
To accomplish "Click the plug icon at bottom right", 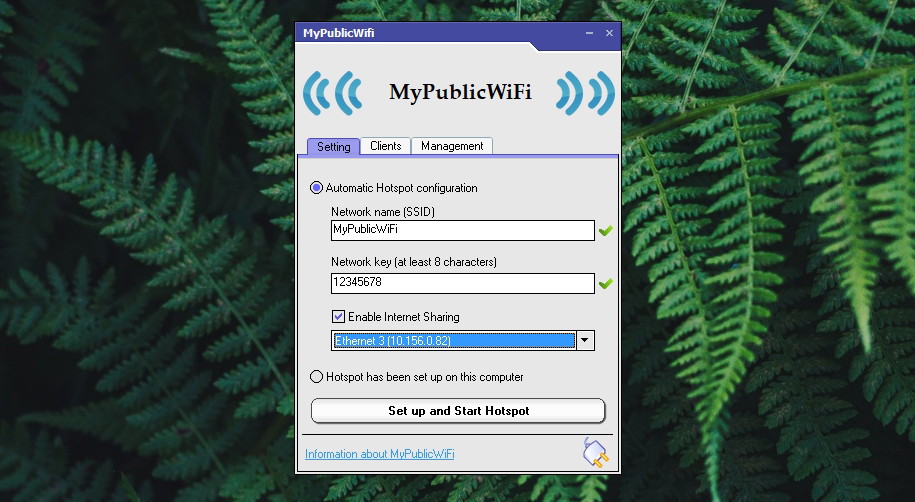I will [596, 452].
